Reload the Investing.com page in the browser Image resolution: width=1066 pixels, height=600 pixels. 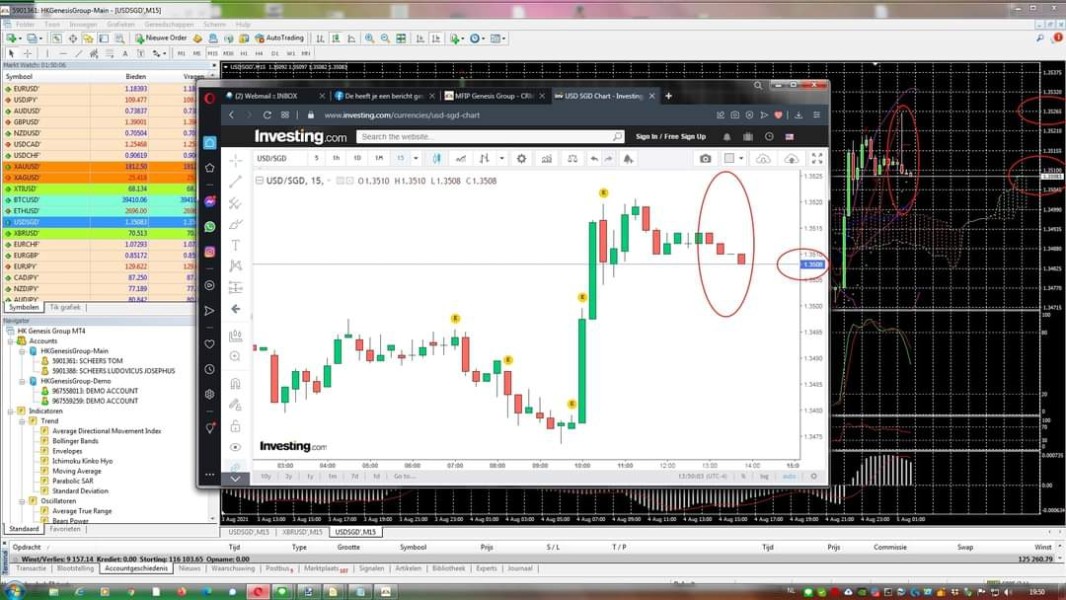tap(267, 115)
